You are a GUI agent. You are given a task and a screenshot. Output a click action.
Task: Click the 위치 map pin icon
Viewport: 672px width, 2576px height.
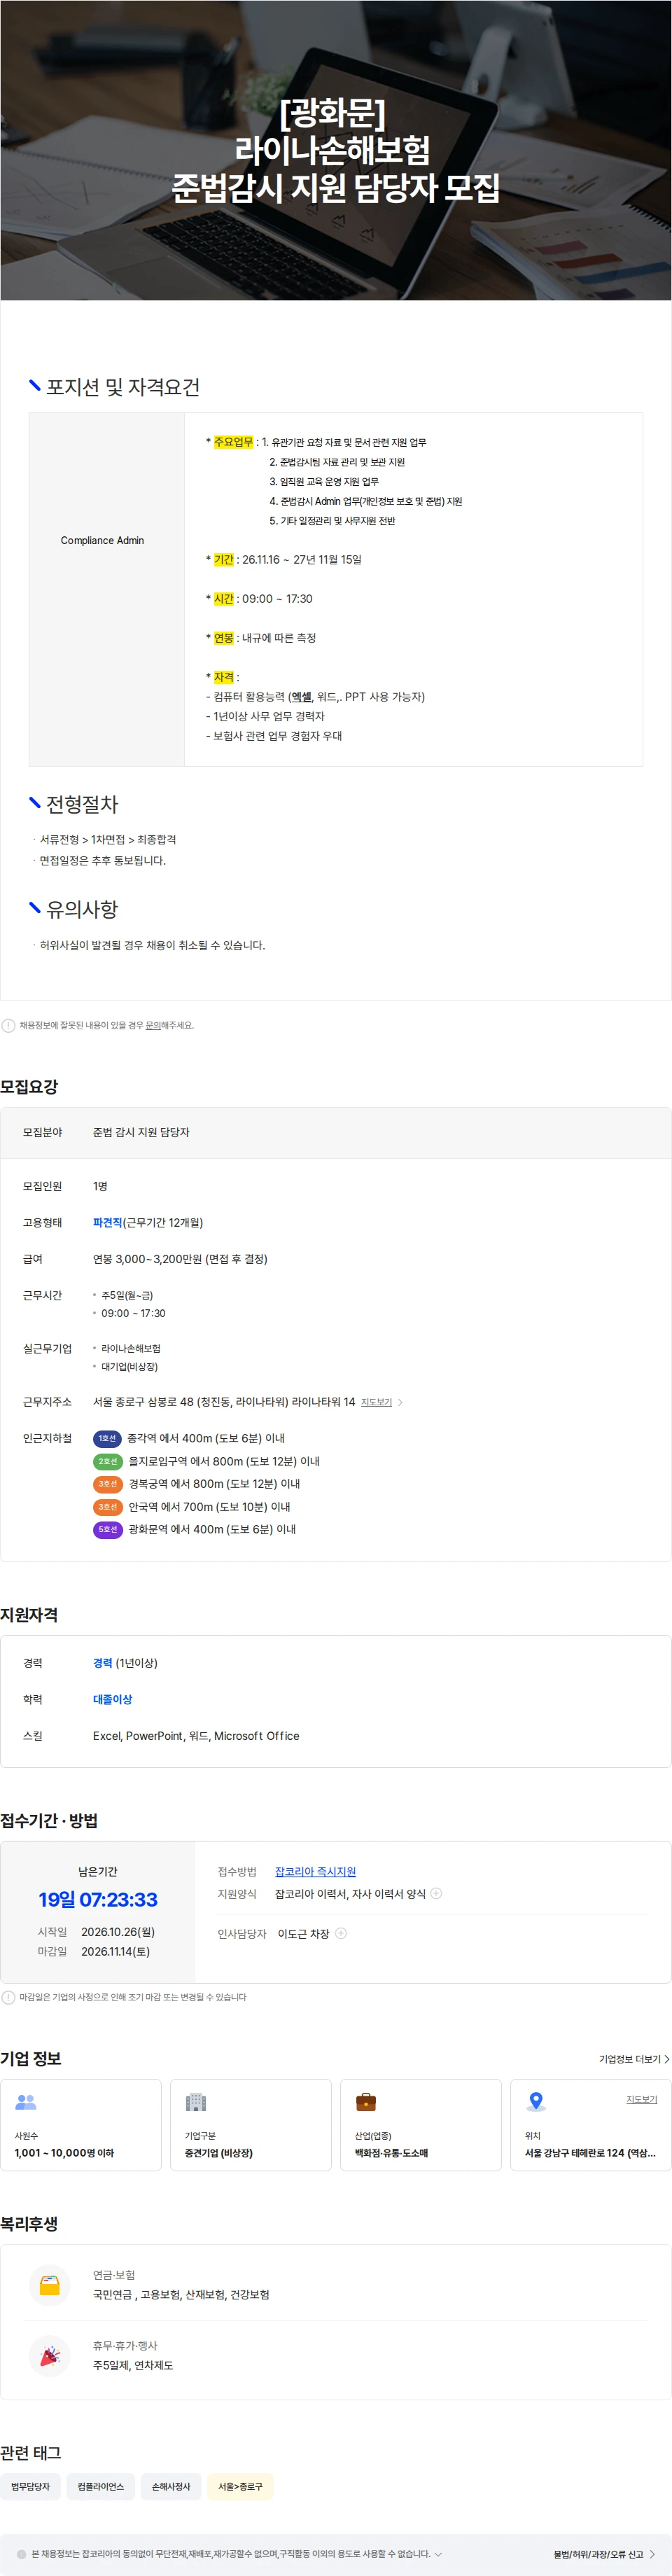click(x=536, y=2102)
